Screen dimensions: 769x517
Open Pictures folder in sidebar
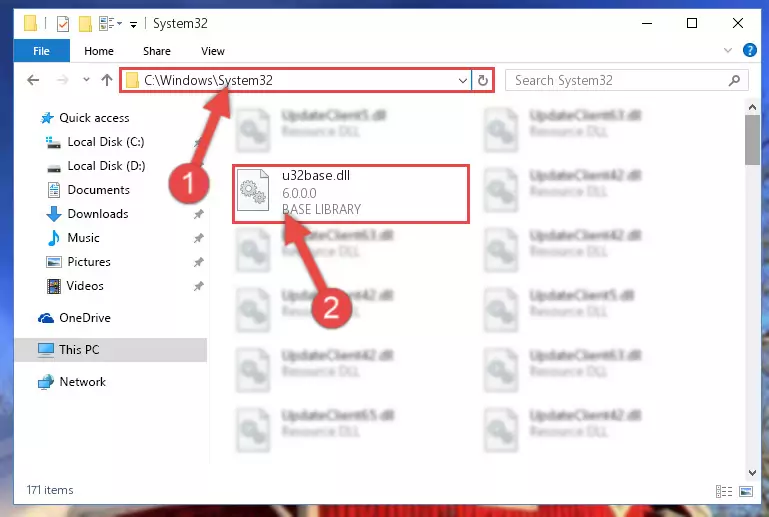89,262
